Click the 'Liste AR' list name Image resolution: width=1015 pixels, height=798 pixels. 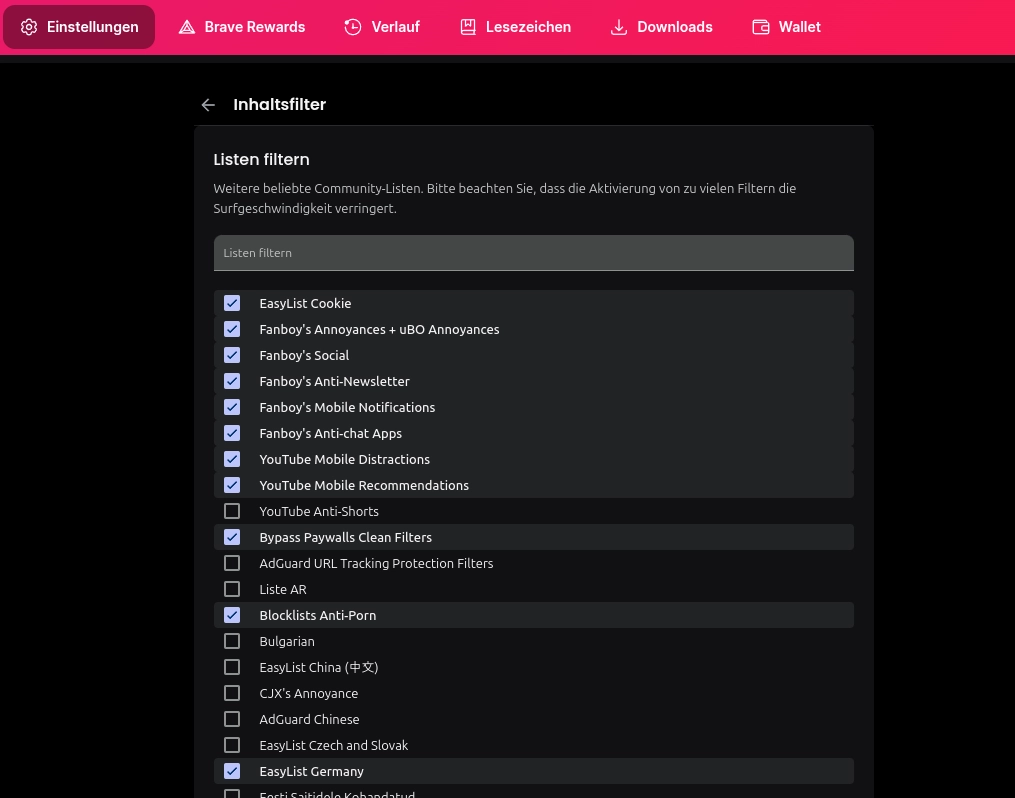click(283, 590)
